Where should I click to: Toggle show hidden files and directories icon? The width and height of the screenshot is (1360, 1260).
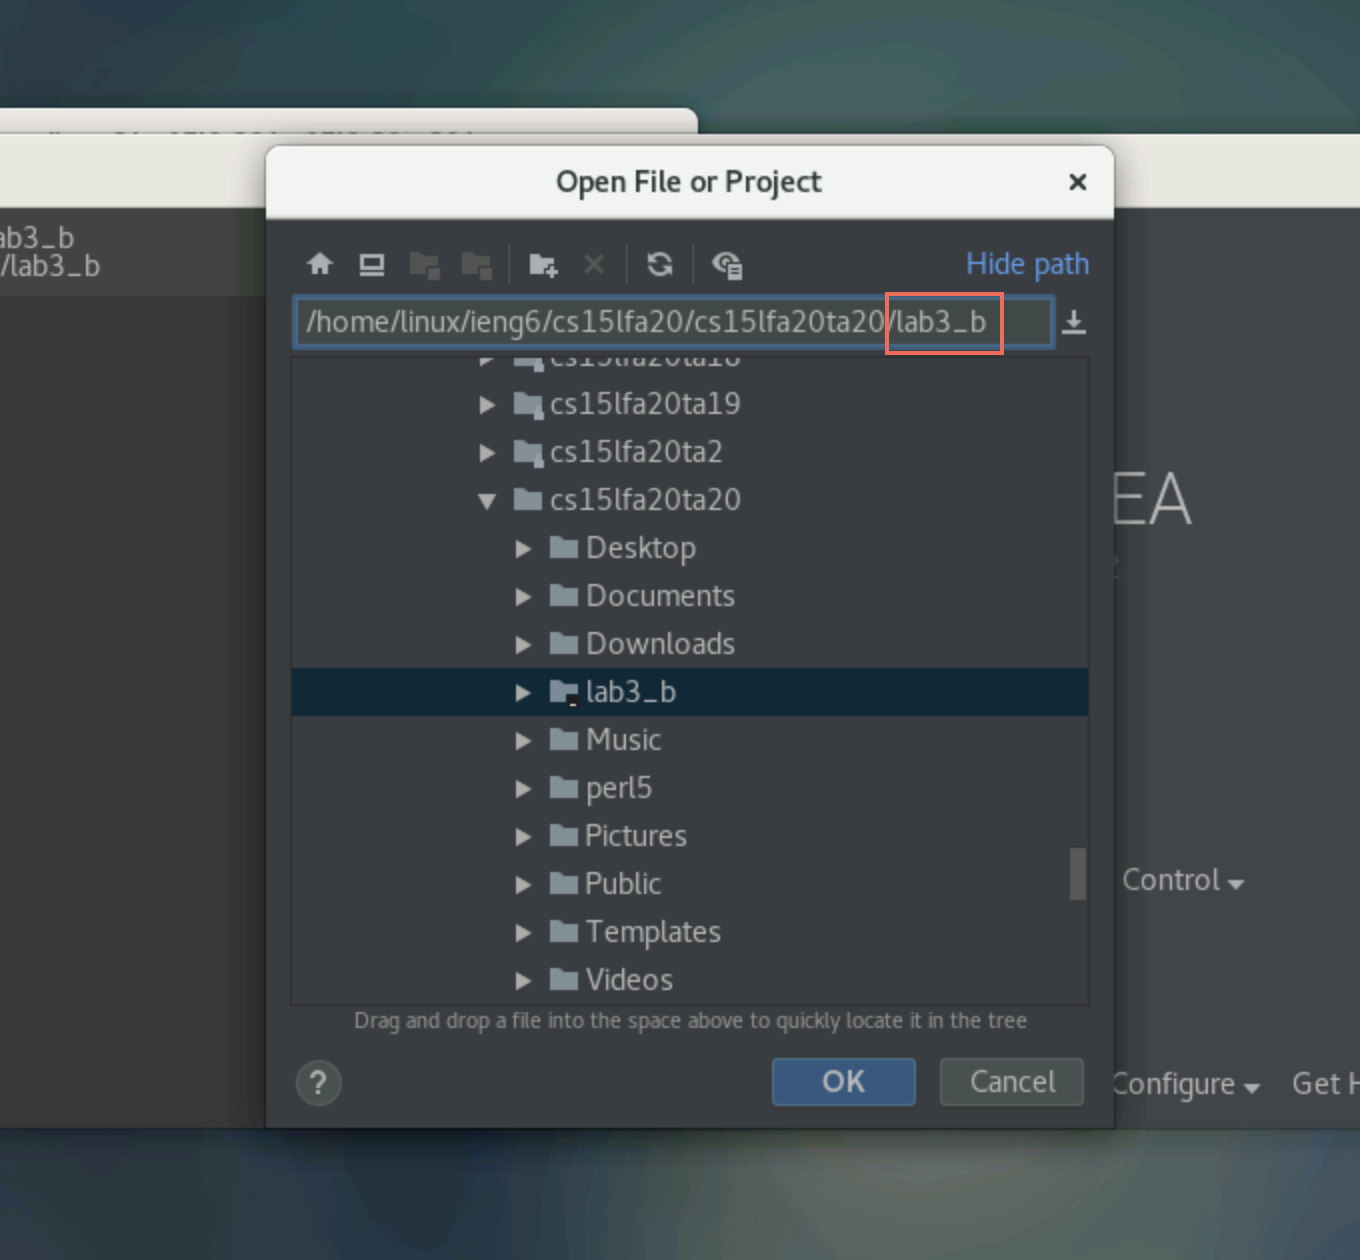(727, 264)
